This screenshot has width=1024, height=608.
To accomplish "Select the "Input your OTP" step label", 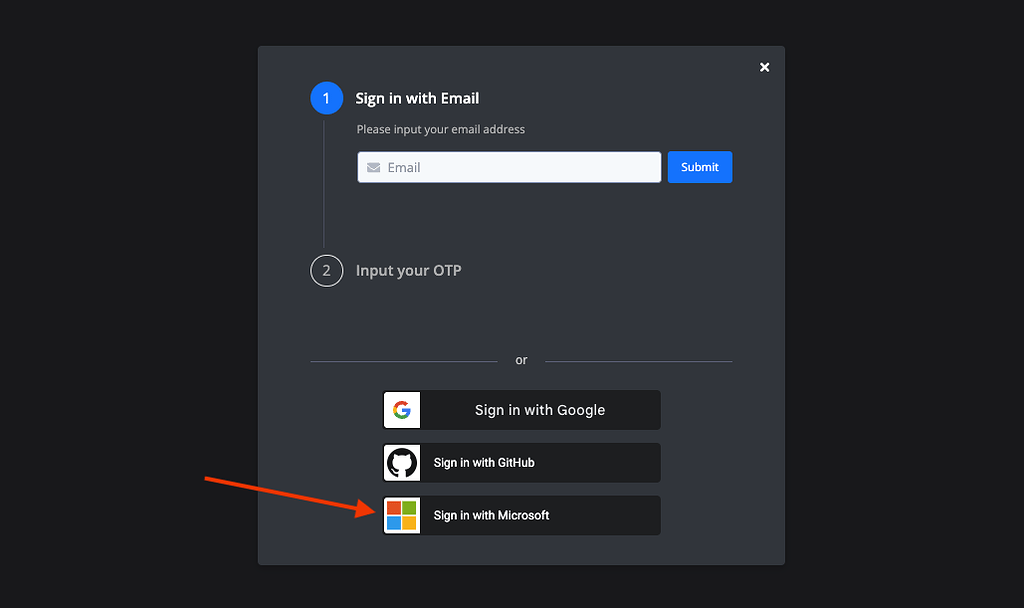I will [x=408, y=270].
